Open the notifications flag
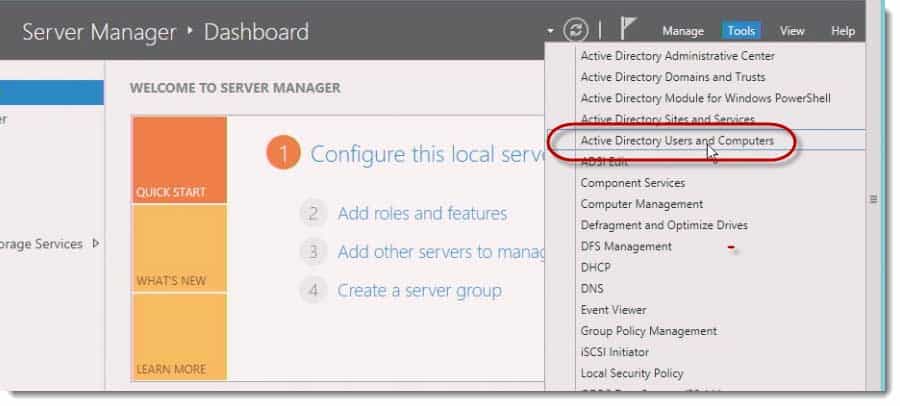 [627, 29]
